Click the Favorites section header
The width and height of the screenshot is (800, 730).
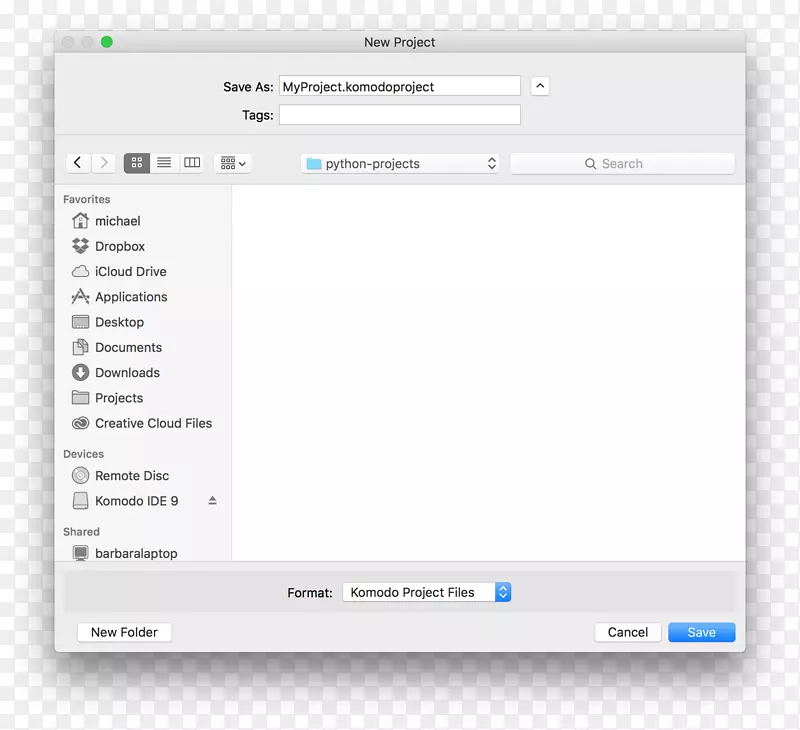click(x=86, y=199)
